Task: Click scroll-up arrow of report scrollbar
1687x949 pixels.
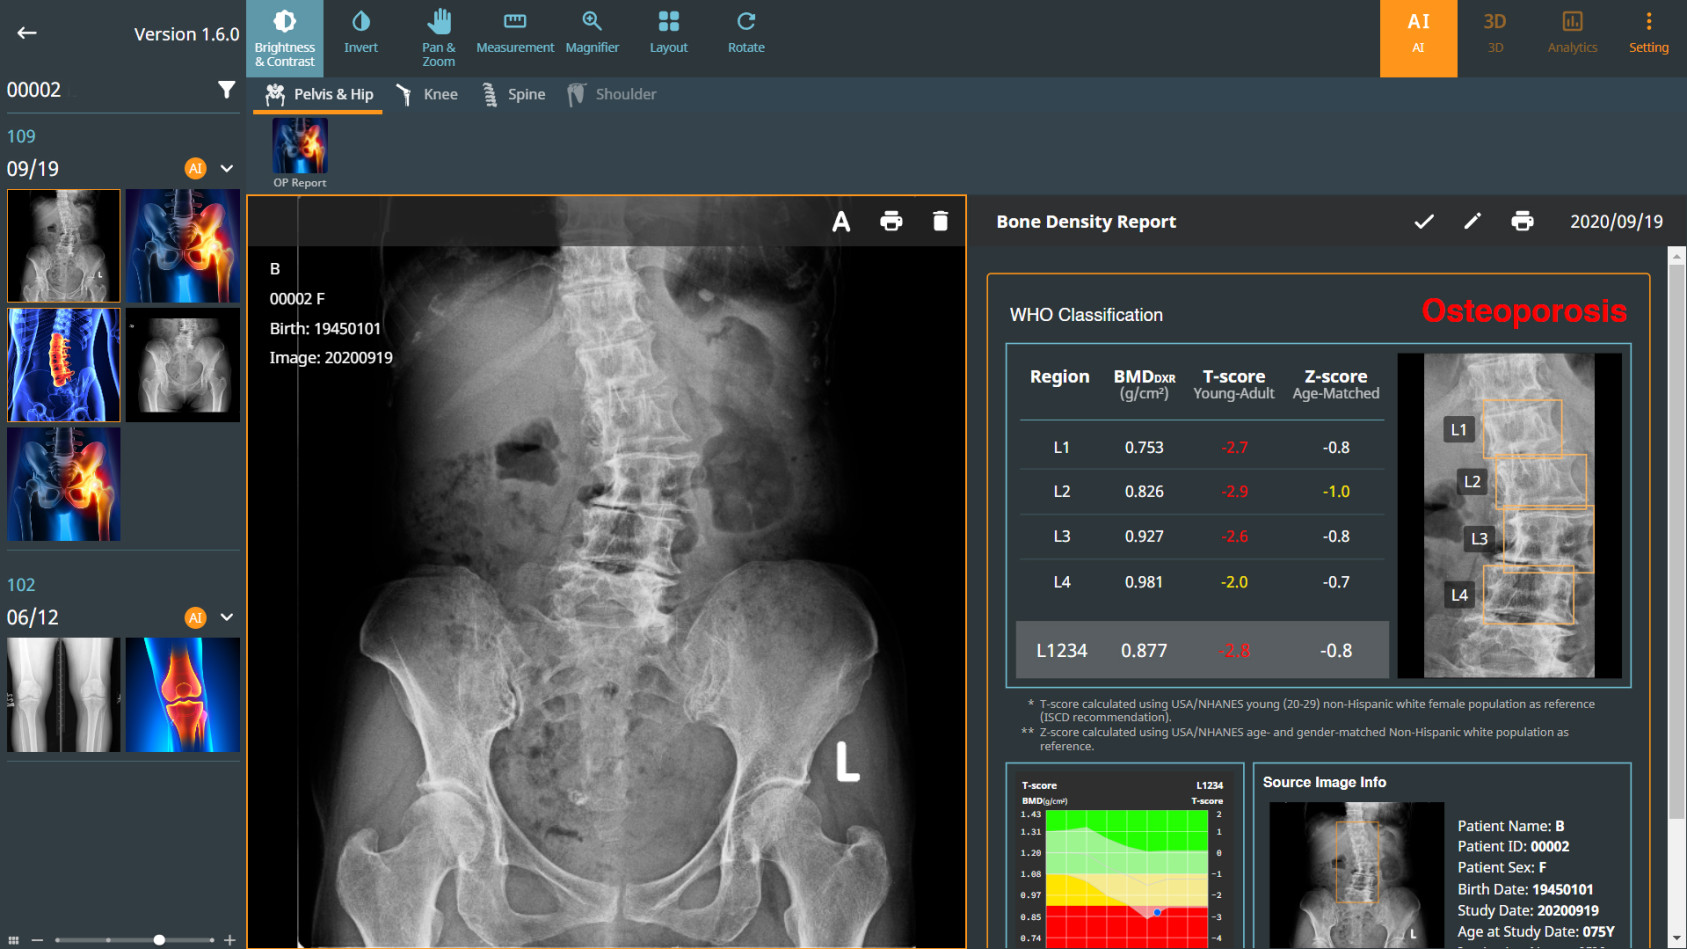Action: tap(1677, 256)
